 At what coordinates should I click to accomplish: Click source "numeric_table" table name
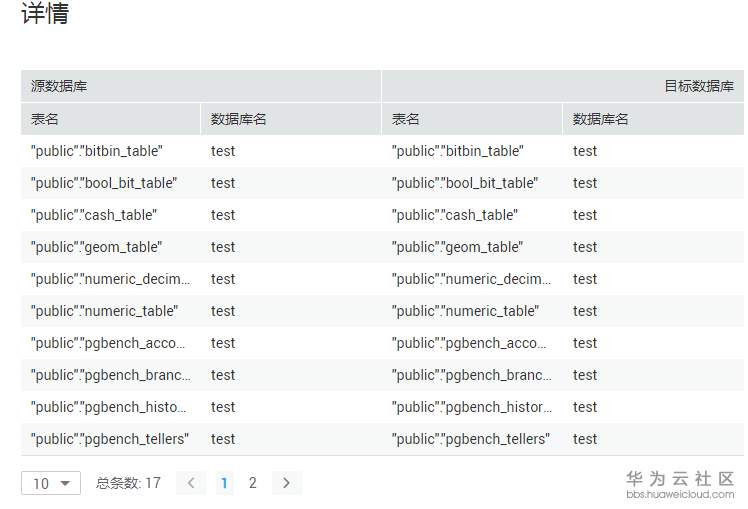coord(105,311)
